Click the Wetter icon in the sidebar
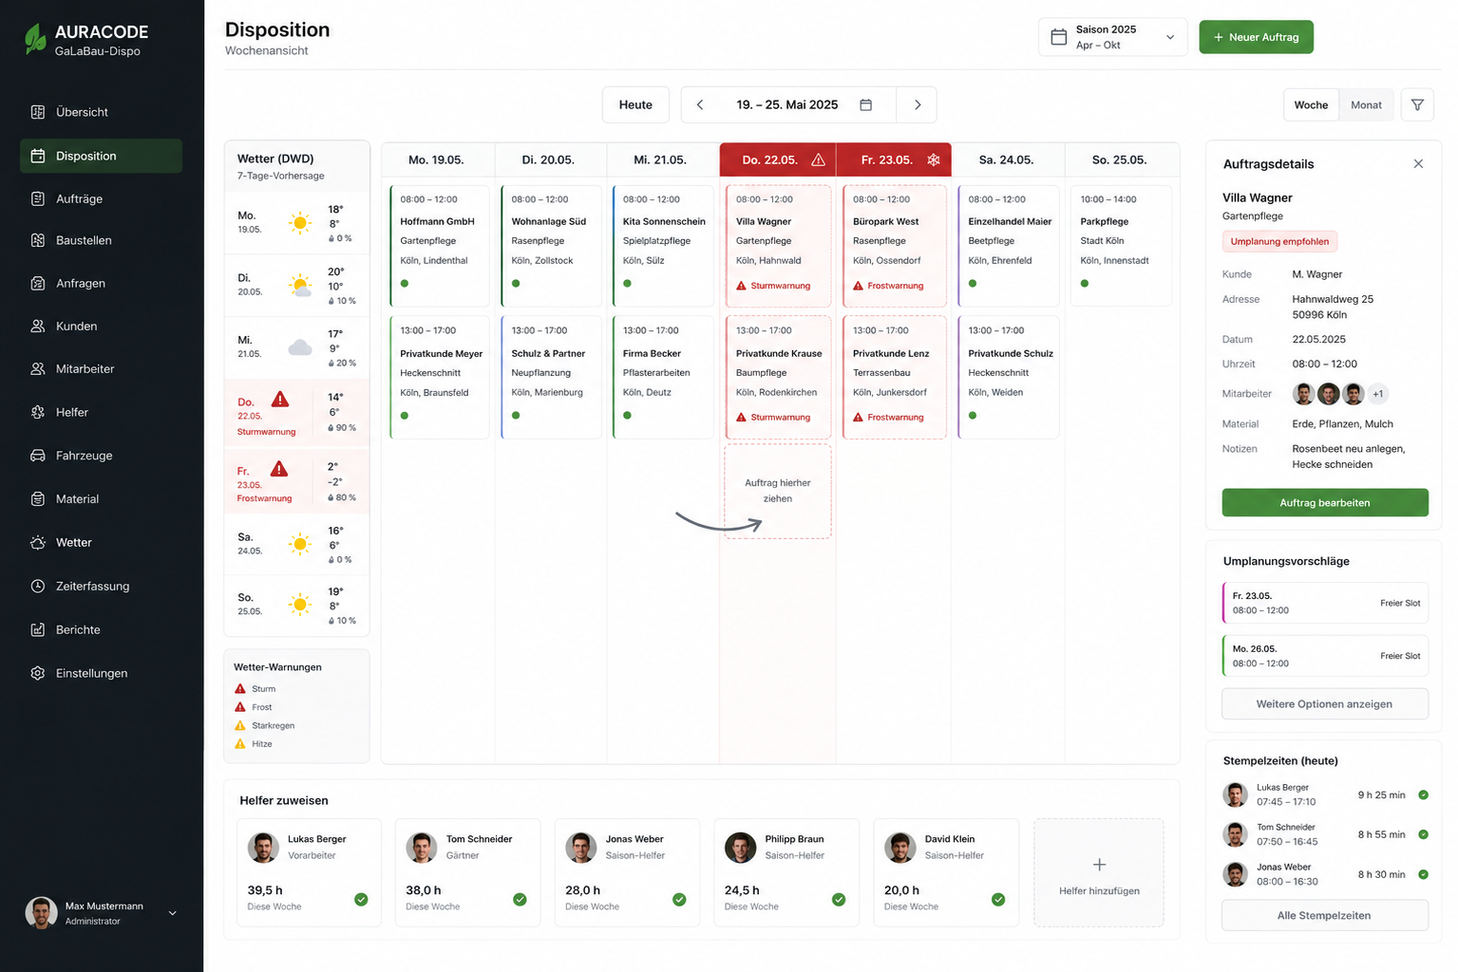This screenshot has height=972, width=1458. [x=38, y=543]
